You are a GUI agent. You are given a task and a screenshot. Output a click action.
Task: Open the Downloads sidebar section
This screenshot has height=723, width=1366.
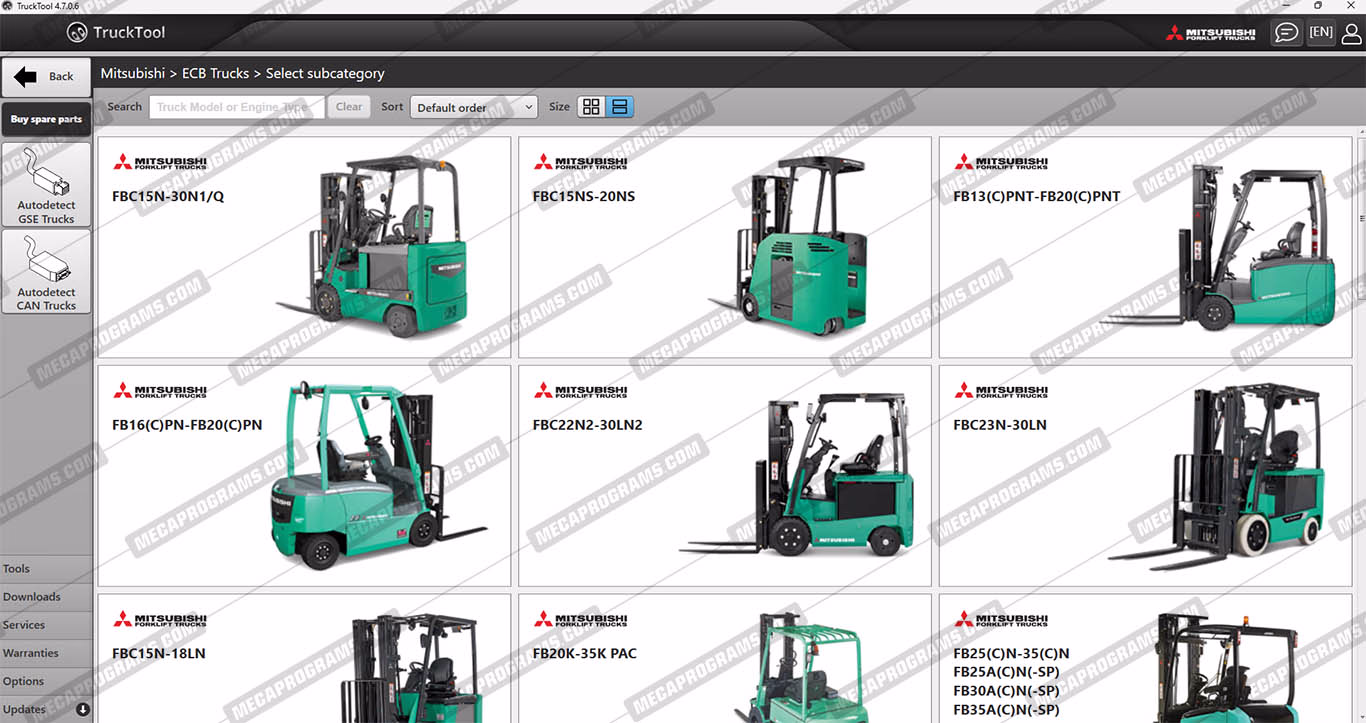point(46,597)
